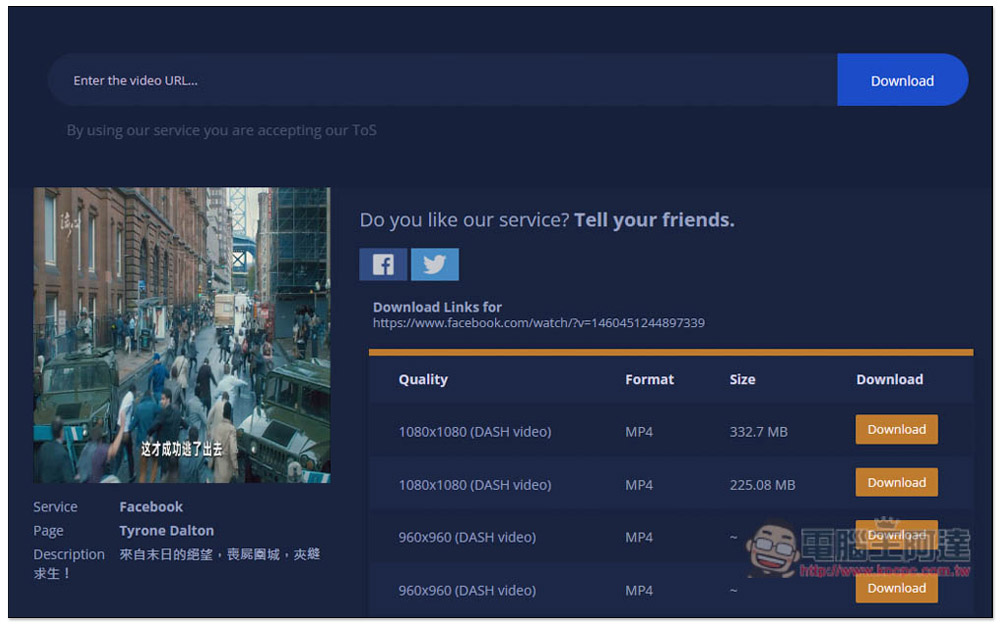Click the Format column header
The width and height of the screenshot is (1000, 625).
pos(649,379)
